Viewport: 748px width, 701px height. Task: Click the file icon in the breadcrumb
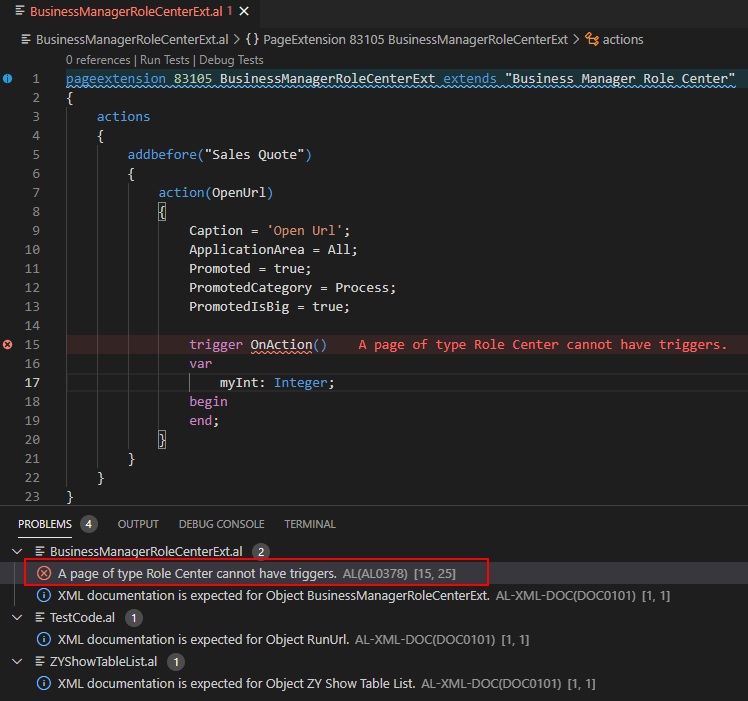pyautogui.click(x=26, y=39)
